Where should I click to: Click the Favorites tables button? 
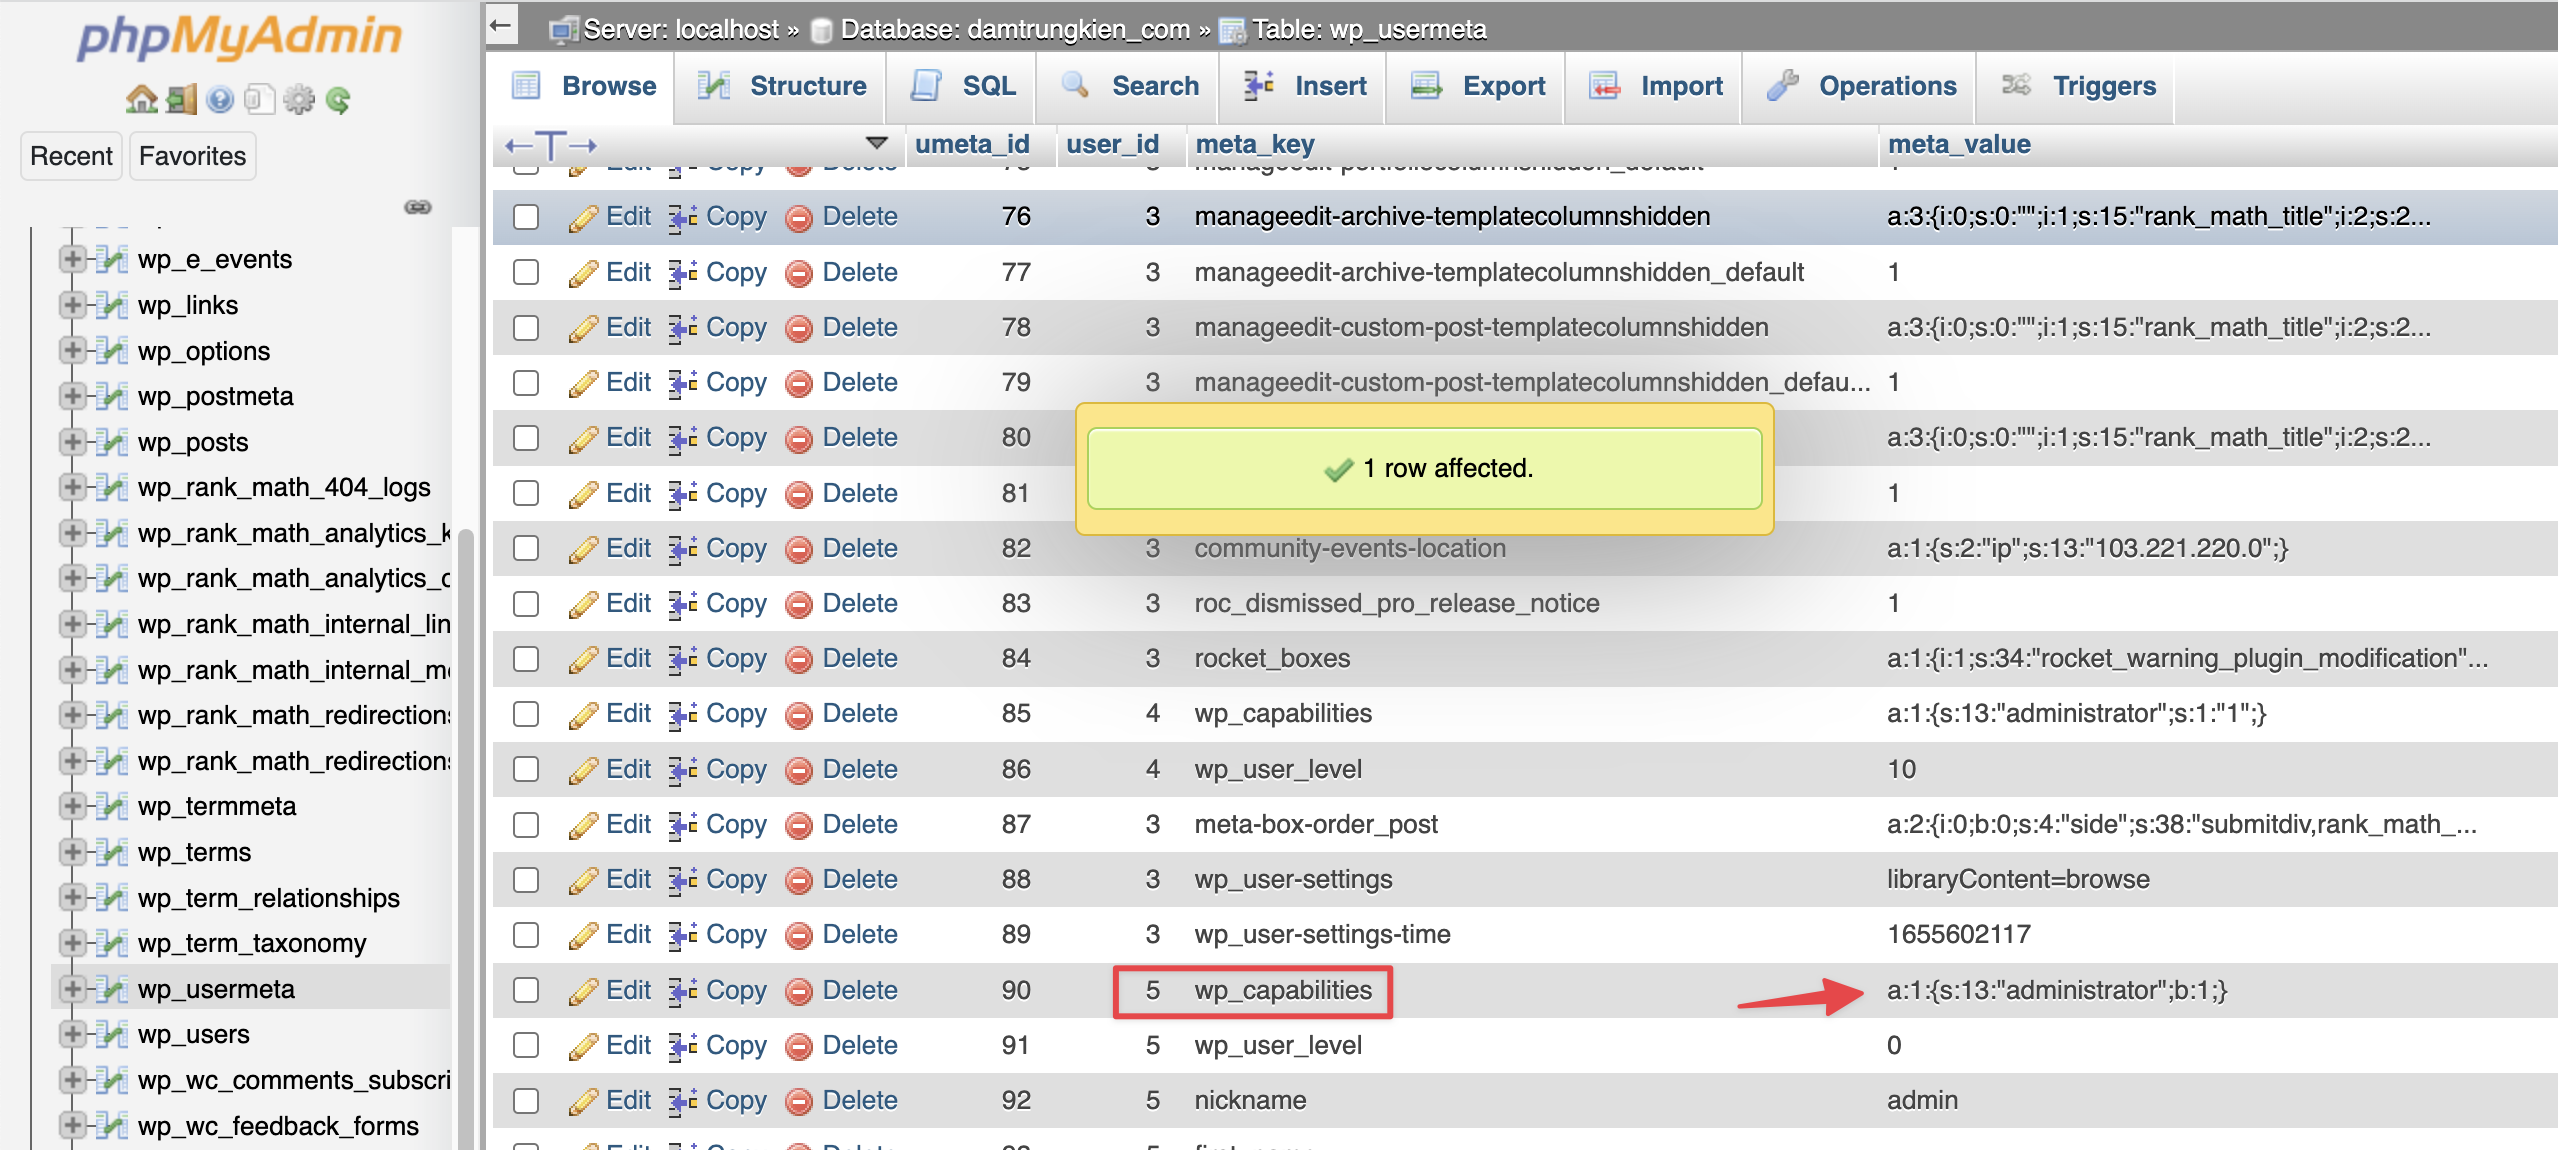[x=192, y=156]
